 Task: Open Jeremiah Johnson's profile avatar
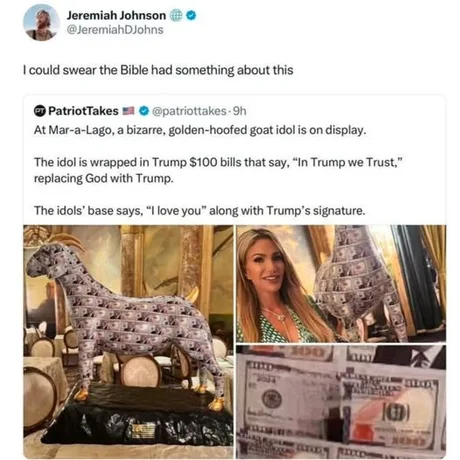pos(41,23)
